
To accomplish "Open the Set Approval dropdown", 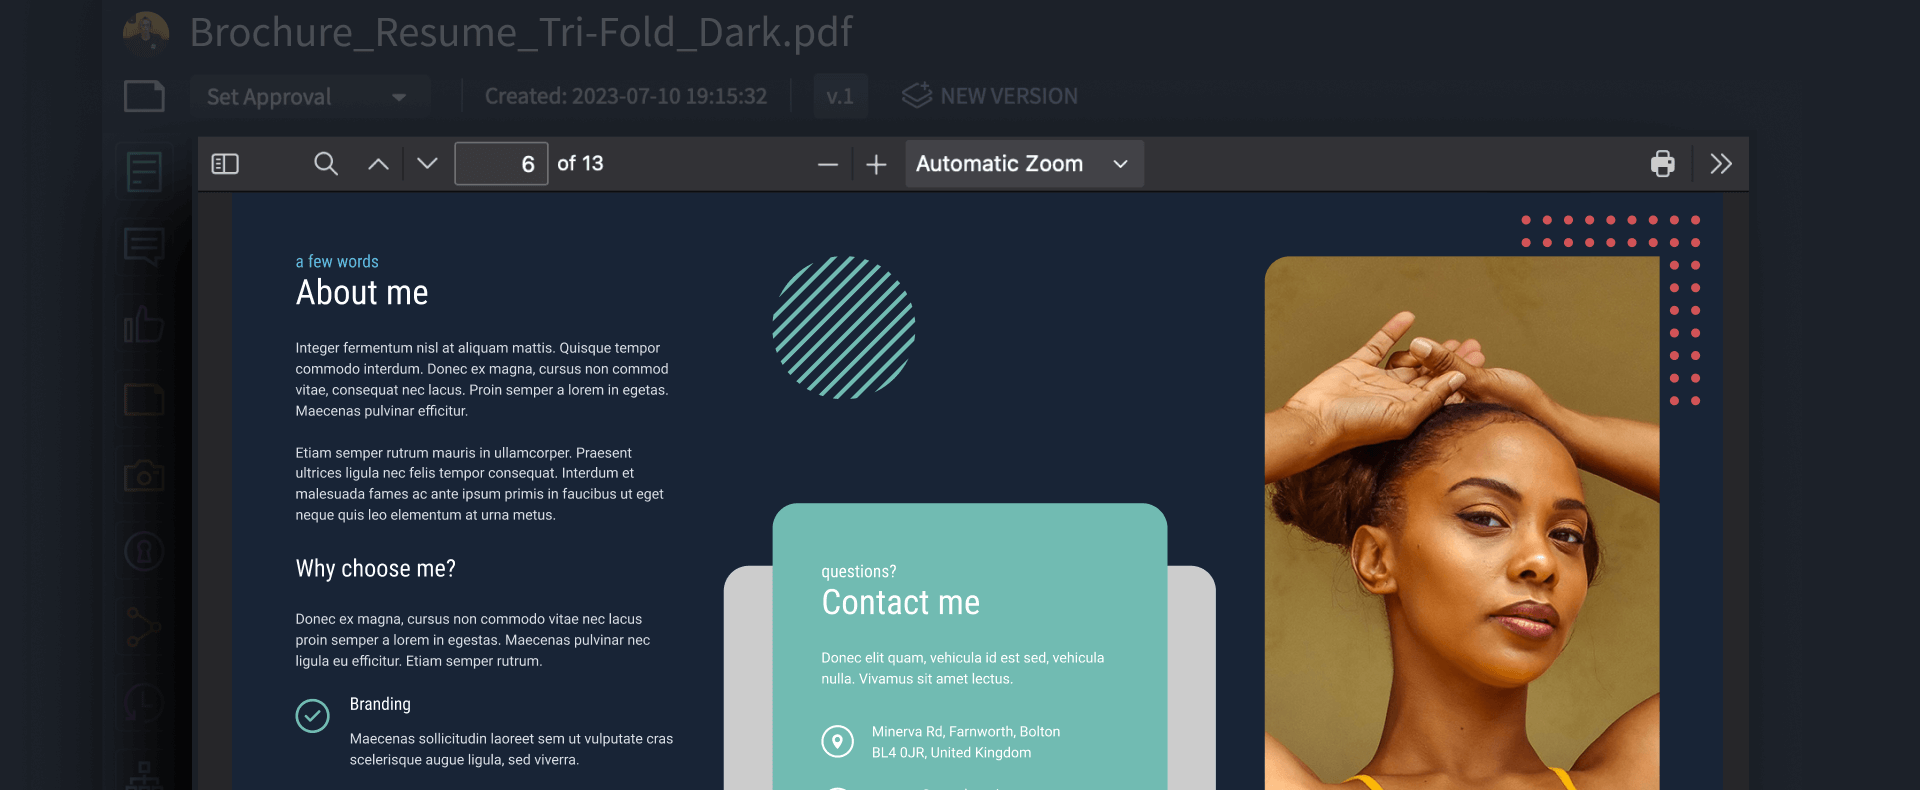I will coord(309,97).
